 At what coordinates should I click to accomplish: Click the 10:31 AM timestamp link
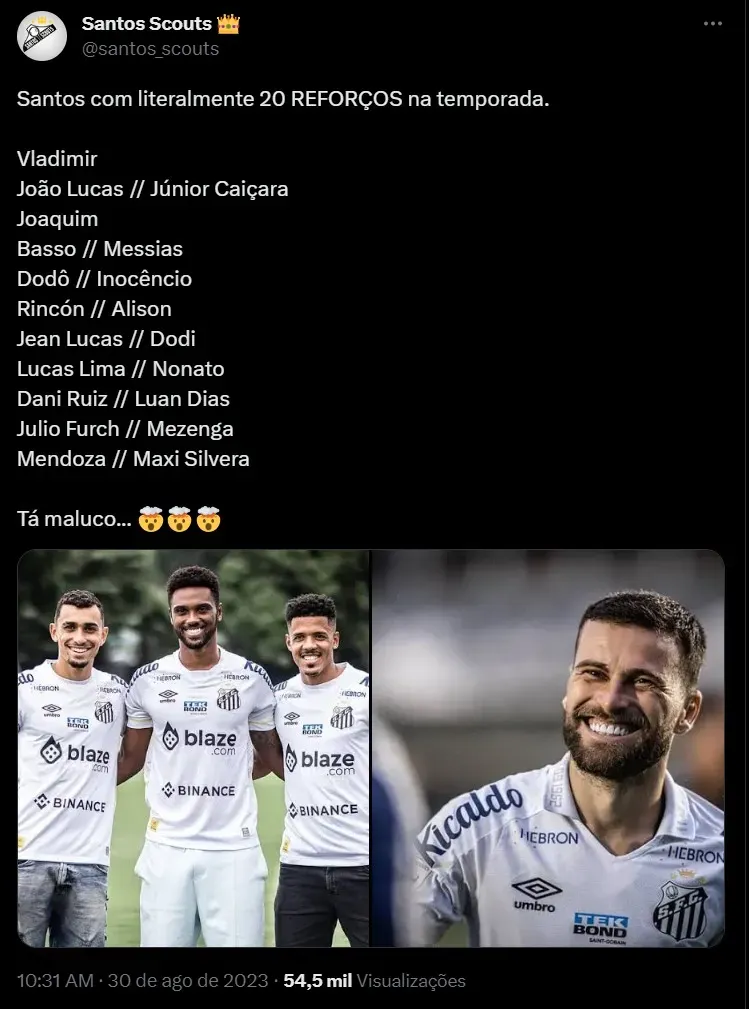[55, 981]
